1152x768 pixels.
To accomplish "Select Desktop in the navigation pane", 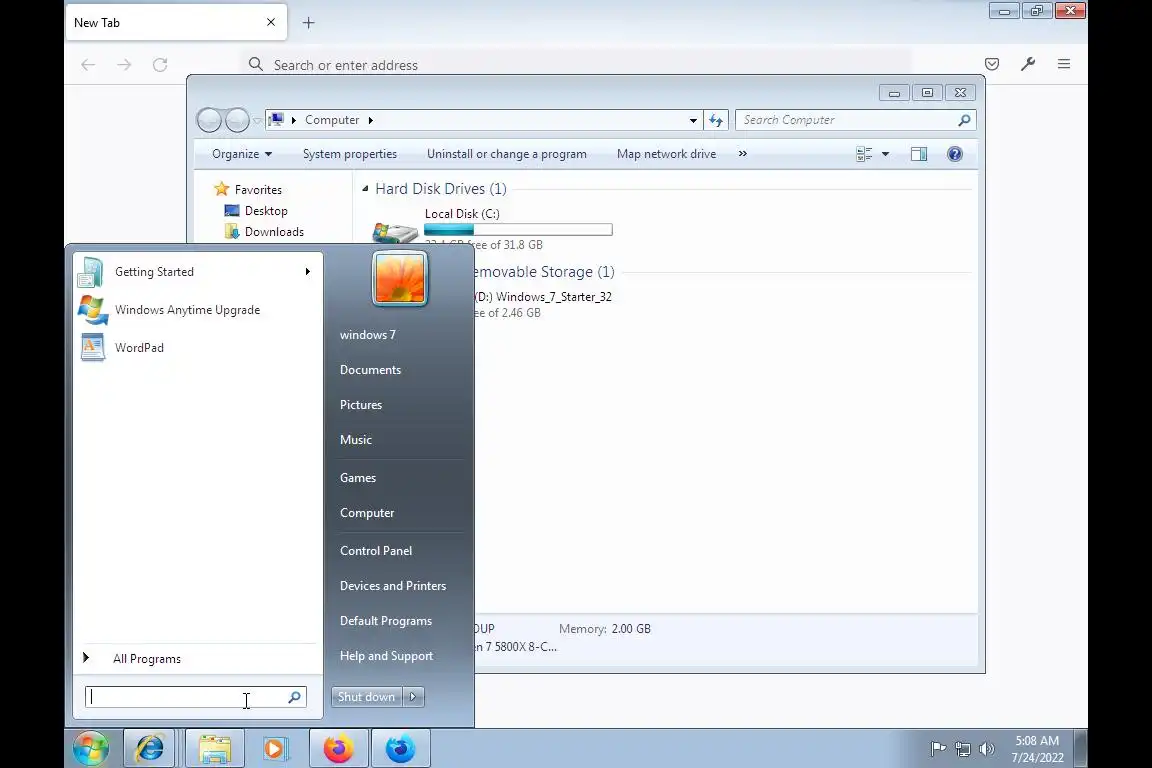I will pos(266,211).
